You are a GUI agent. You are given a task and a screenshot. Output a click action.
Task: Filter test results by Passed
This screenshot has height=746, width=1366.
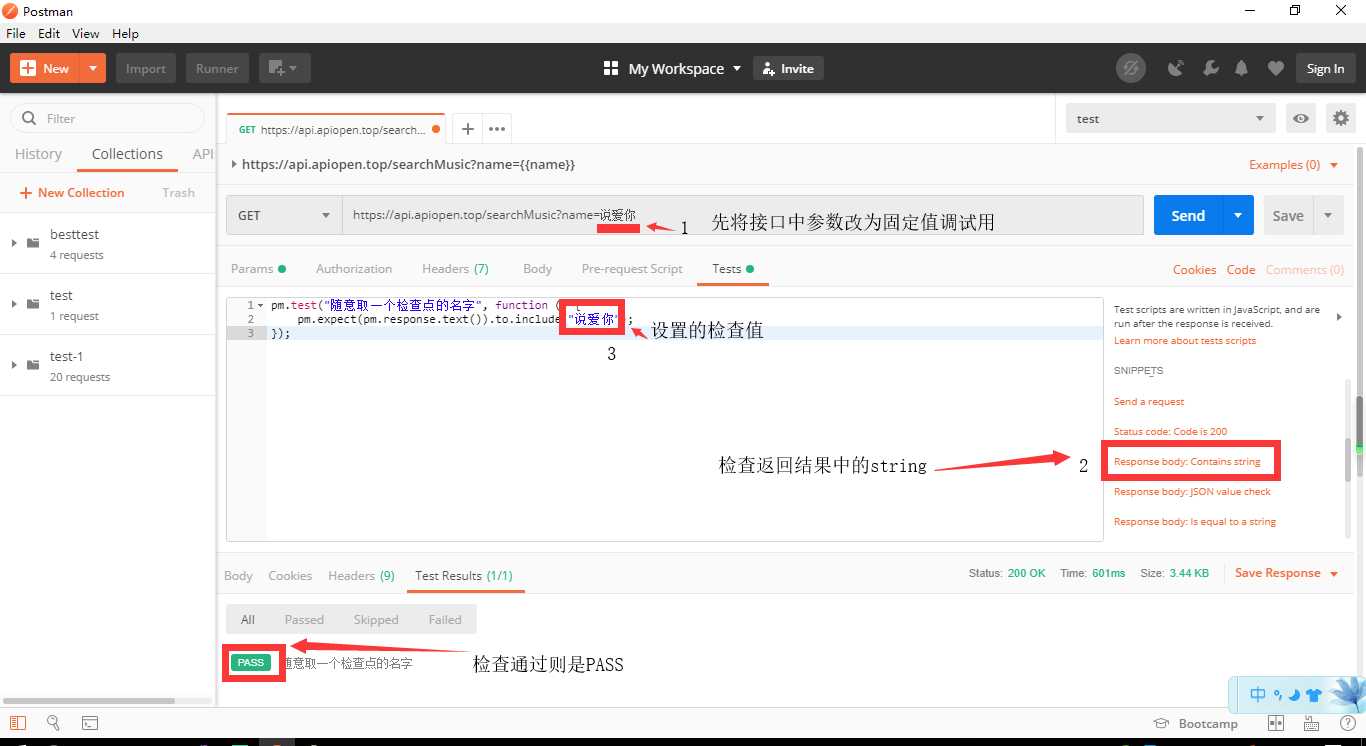click(x=304, y=619)
